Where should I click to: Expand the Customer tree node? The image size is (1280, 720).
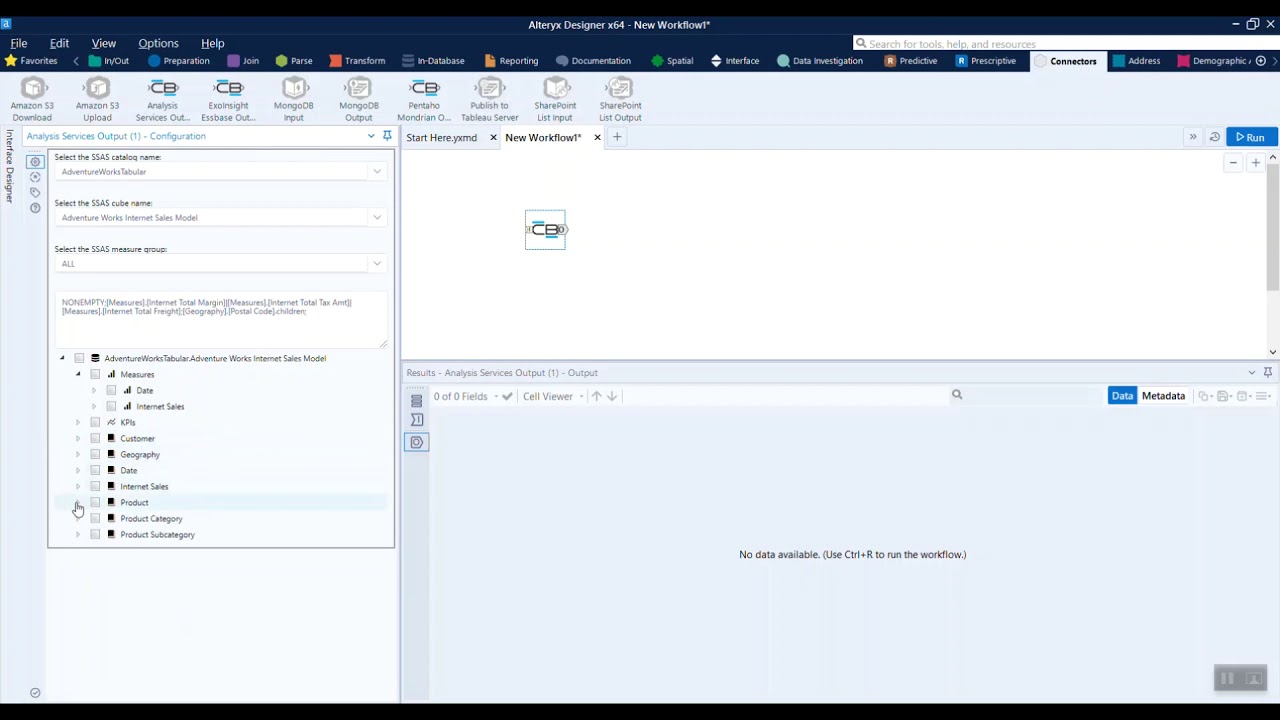(78, 438)
